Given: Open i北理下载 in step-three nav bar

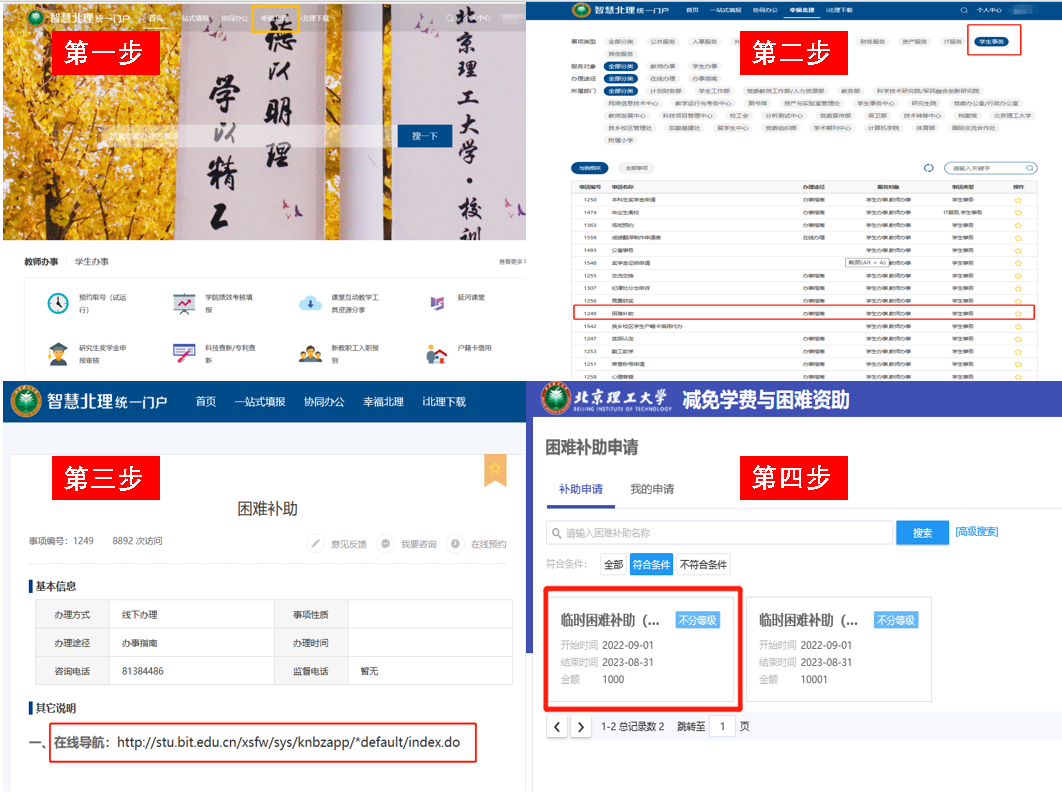Looking at the screenshot, I should (x=444, y=402).
